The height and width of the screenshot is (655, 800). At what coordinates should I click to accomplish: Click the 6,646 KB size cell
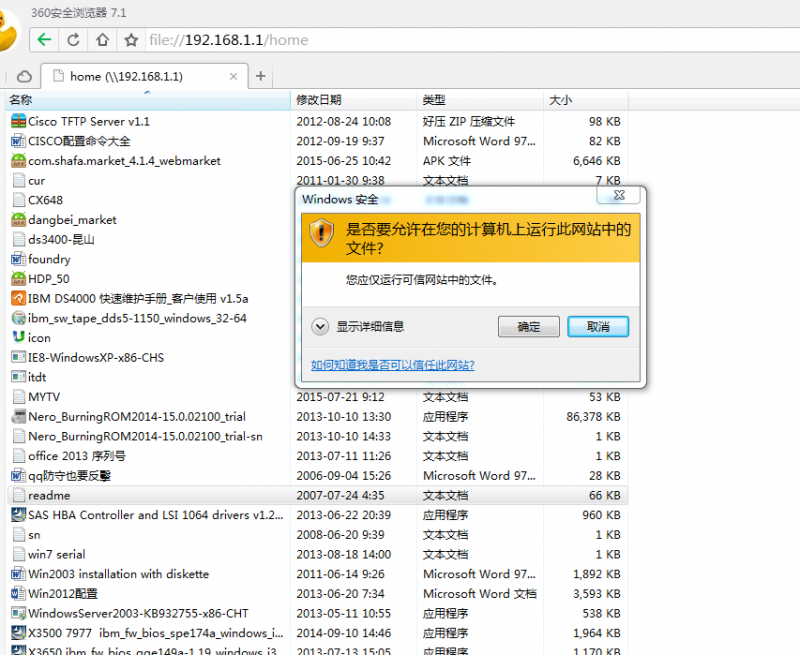tap(596, 161)
